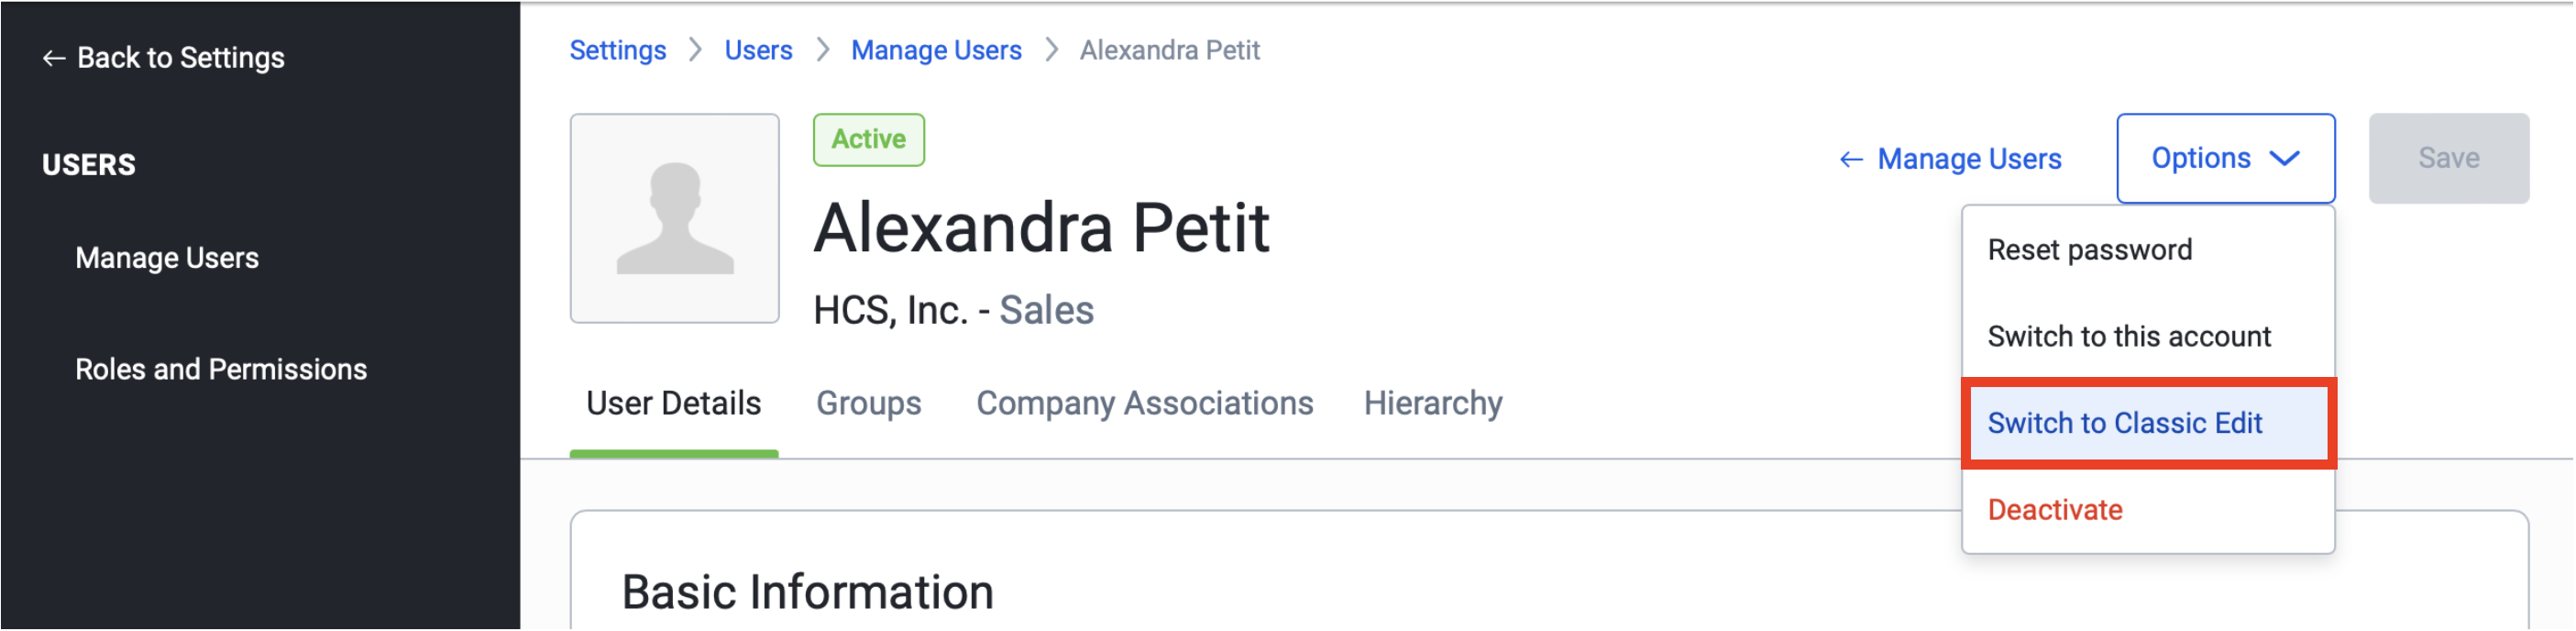Click the back arrow beside Back to Settings
The image size is (2576, 631).
click(53, 59)
